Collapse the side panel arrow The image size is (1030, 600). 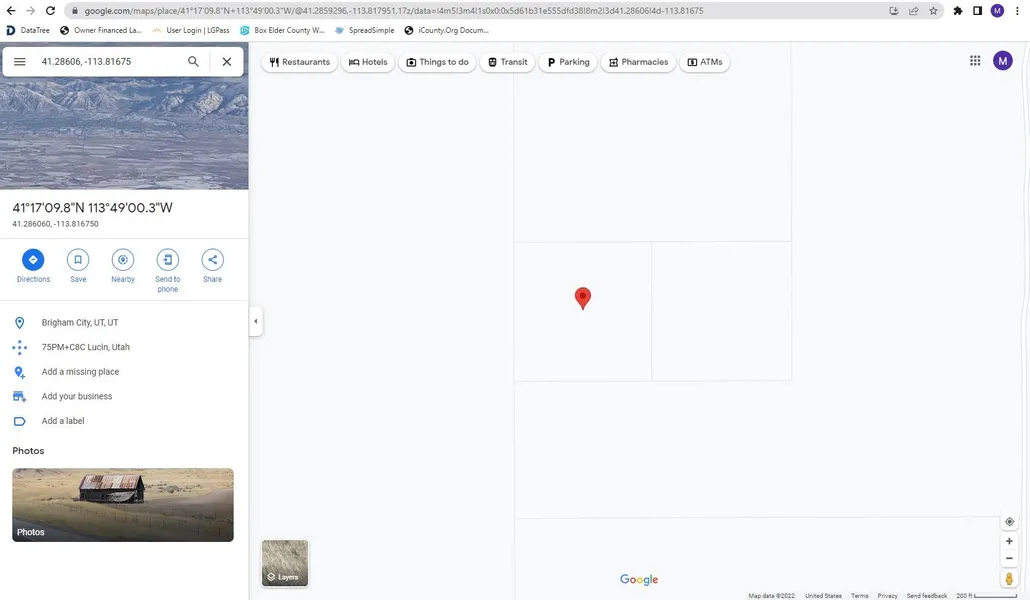coord(256,322)
